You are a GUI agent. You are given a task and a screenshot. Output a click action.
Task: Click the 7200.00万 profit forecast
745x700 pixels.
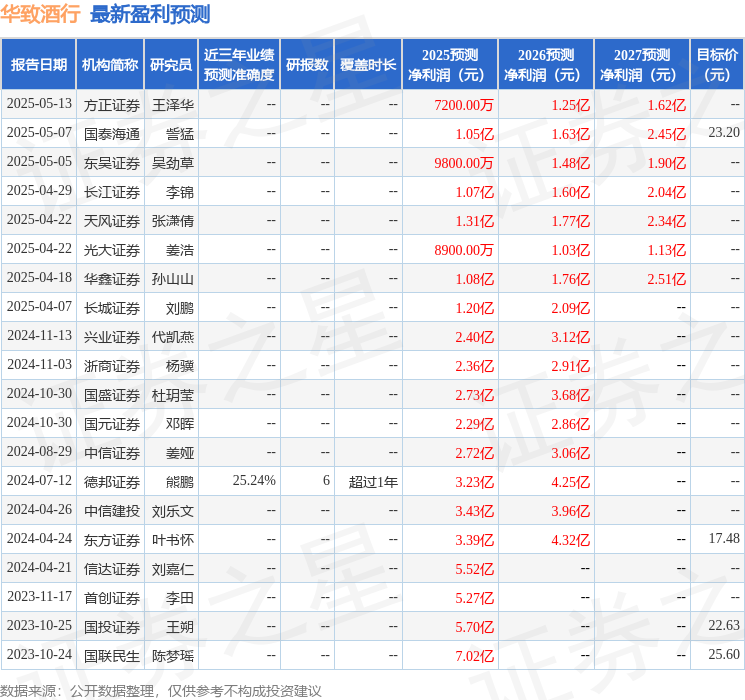463,105
